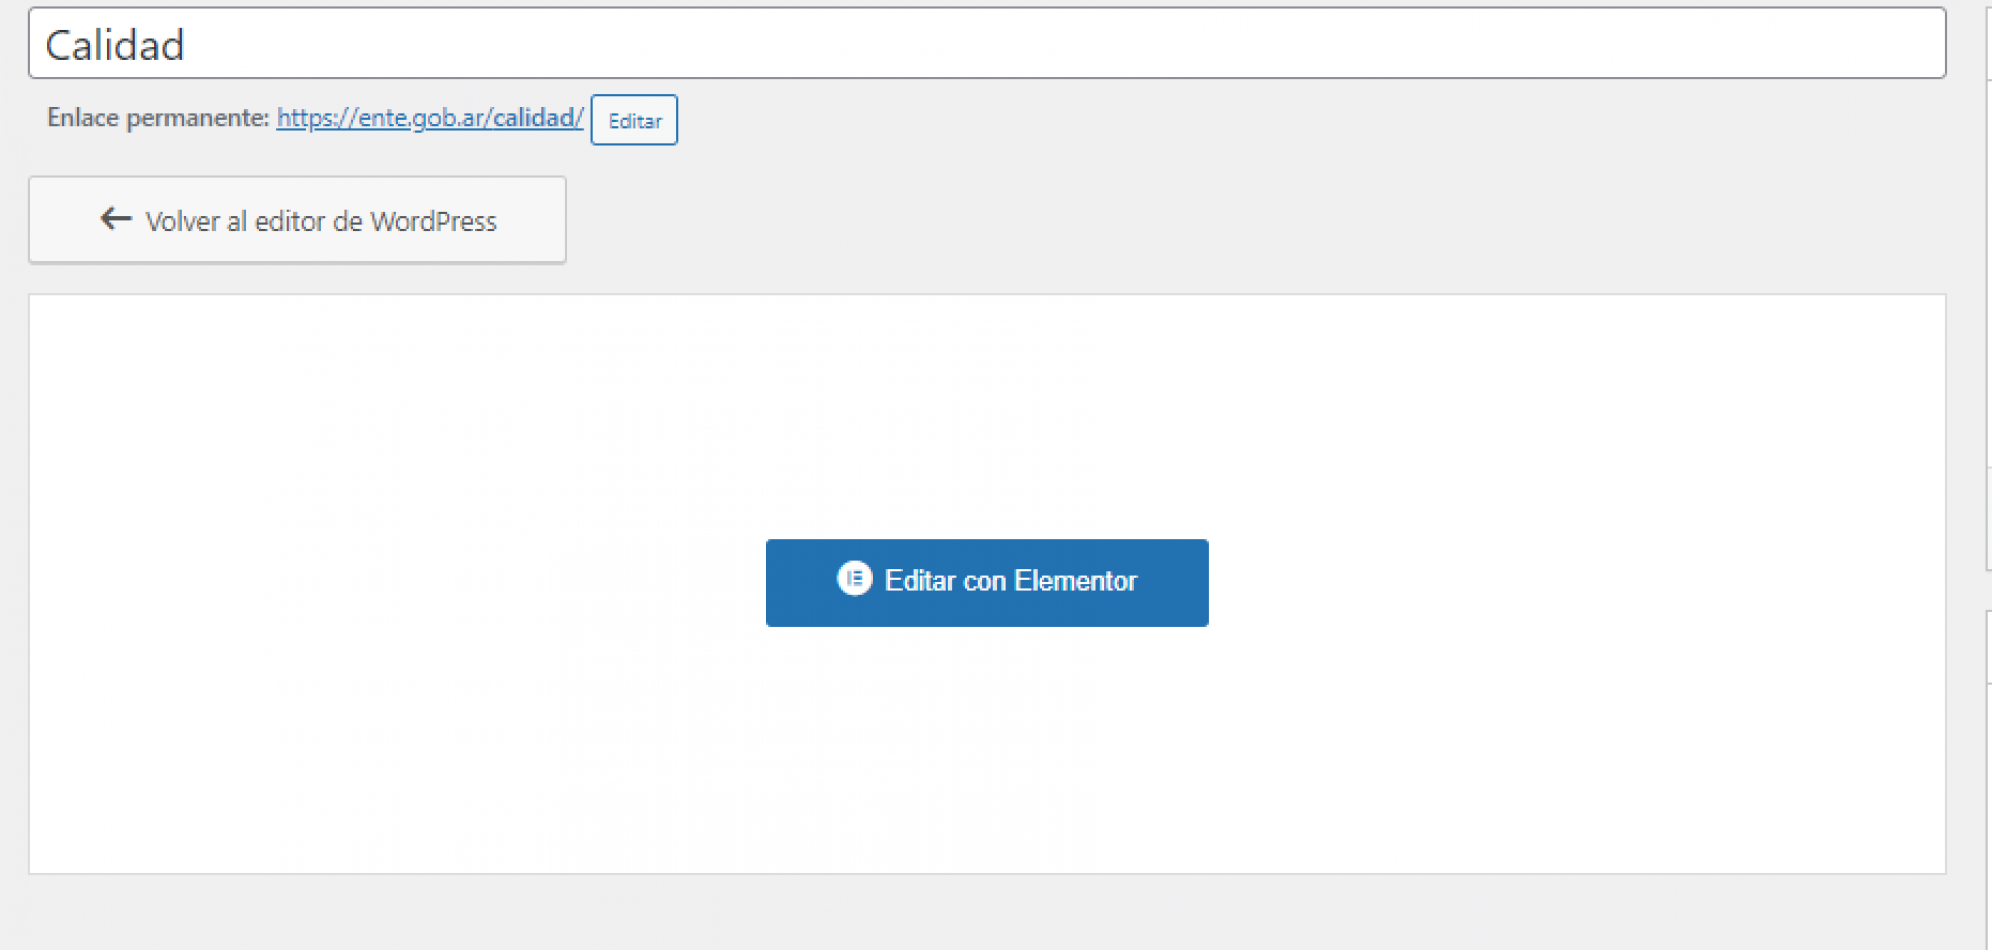Click the Enlace permanente label text
Viewport: 1992px width, 950px height.
pyautogui.click(x=158, y=118)
